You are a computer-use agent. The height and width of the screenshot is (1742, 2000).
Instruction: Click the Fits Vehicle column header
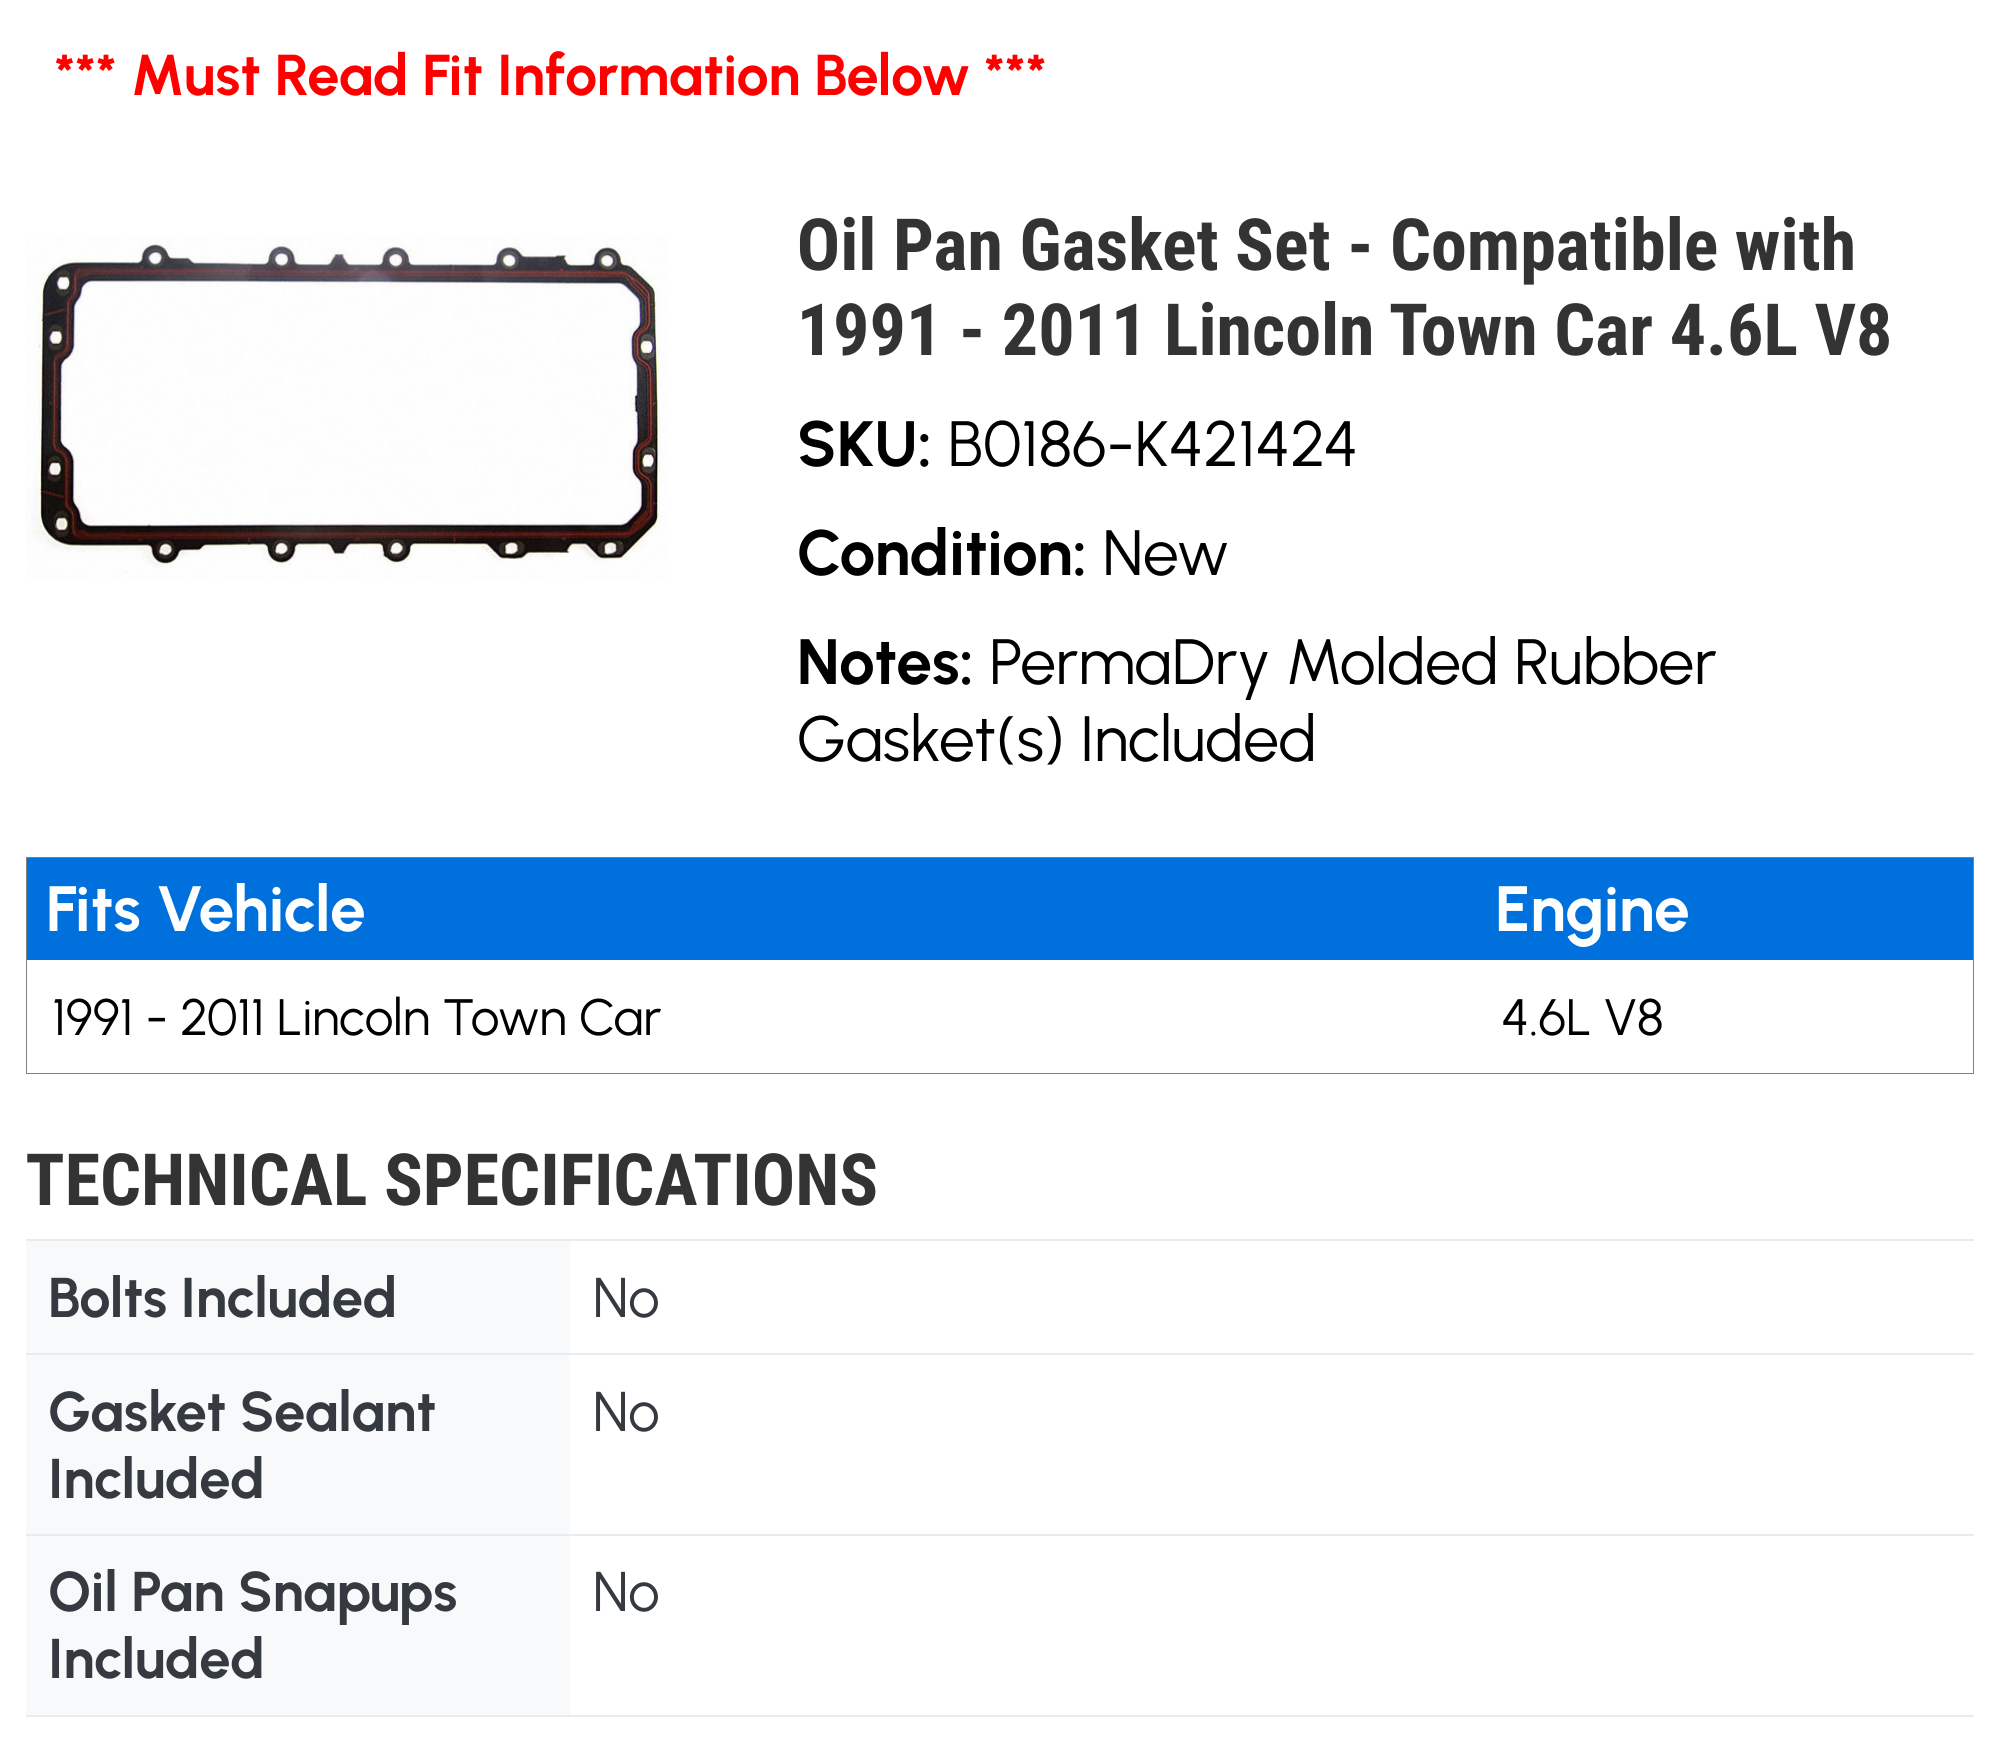pyautogui.click(x=206, y=909)
